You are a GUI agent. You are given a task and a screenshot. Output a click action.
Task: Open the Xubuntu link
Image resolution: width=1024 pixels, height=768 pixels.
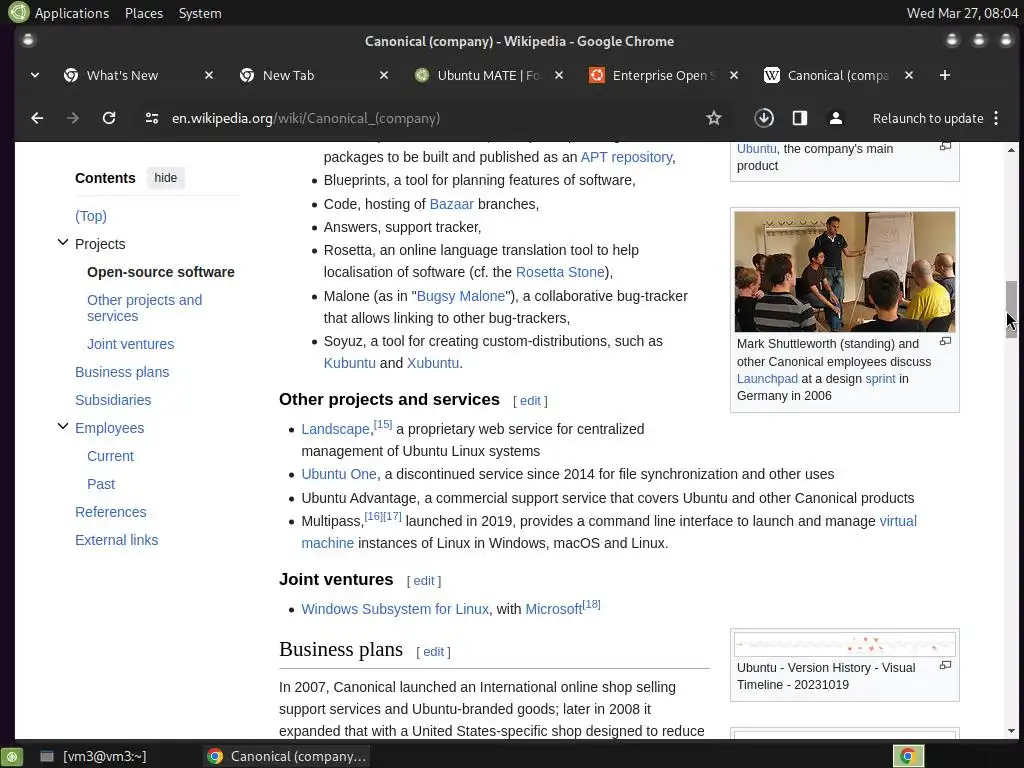[x=433, y=363]
